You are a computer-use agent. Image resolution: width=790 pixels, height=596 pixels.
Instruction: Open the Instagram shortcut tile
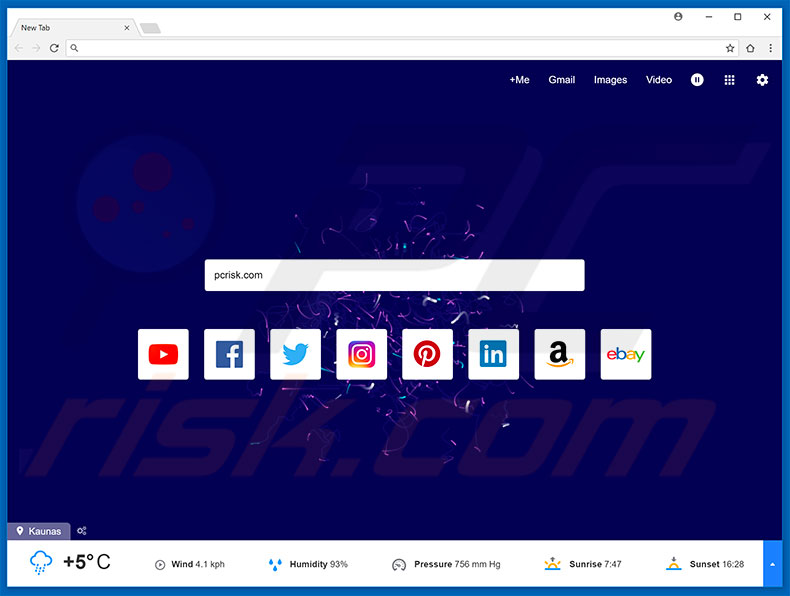(x=361, y=354)
